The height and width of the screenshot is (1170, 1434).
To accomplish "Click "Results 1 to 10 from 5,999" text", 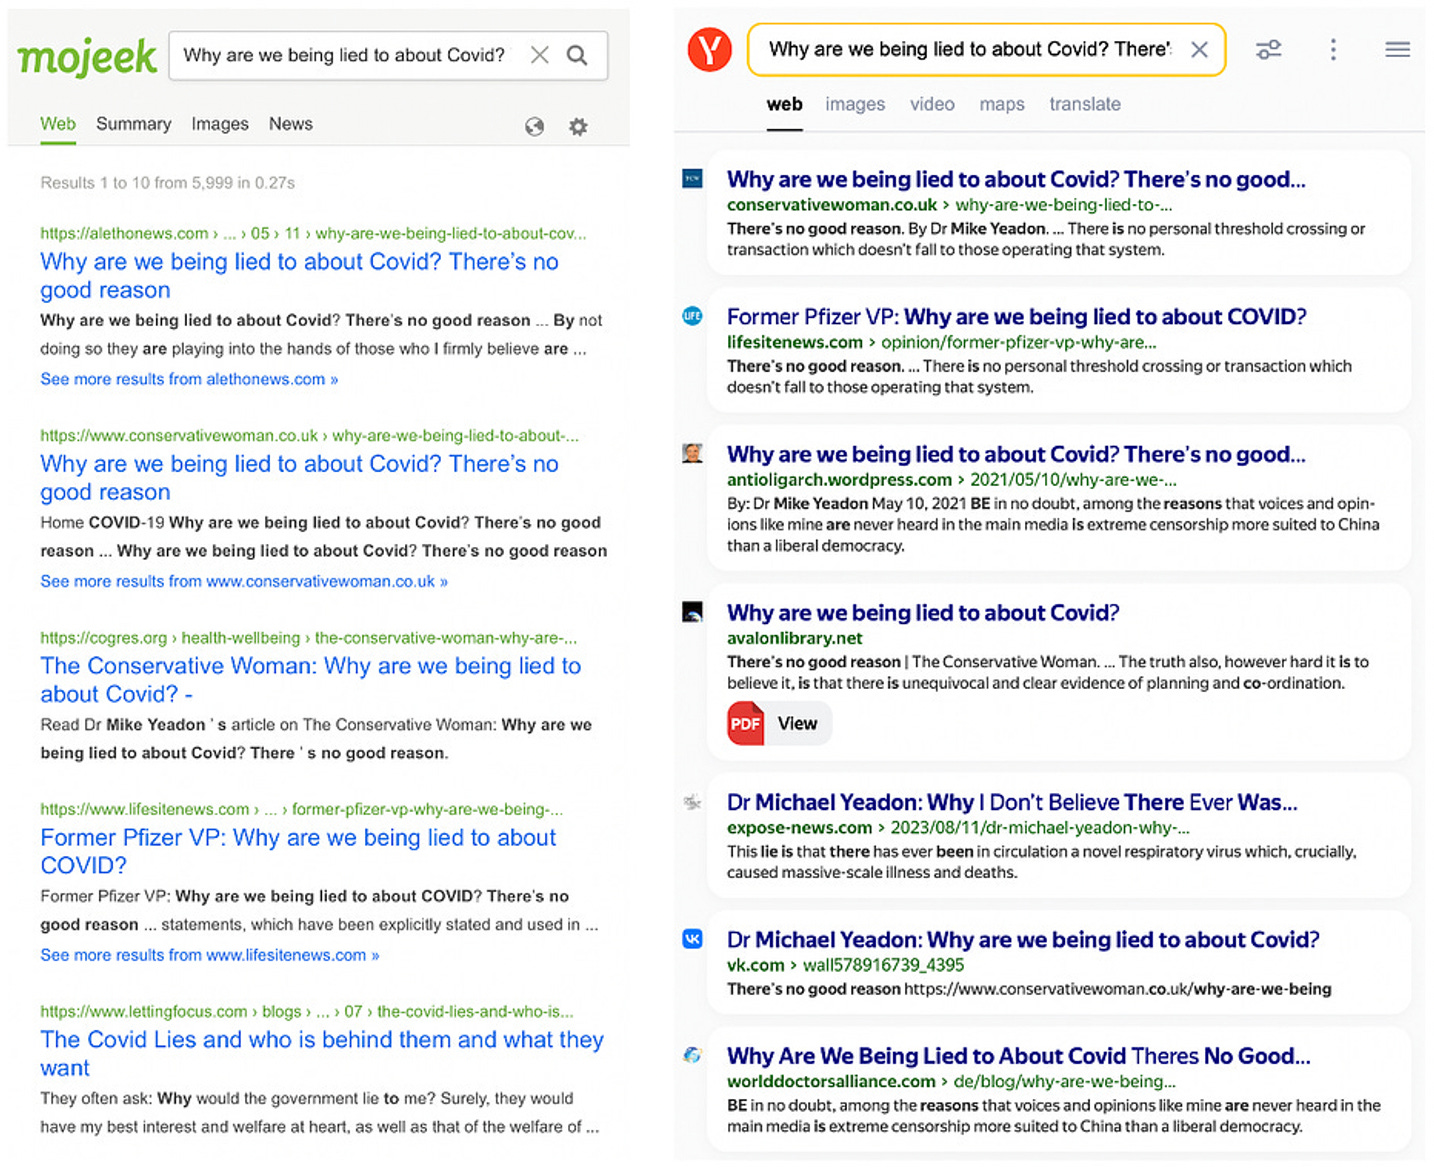I will (x=168, y=182).
